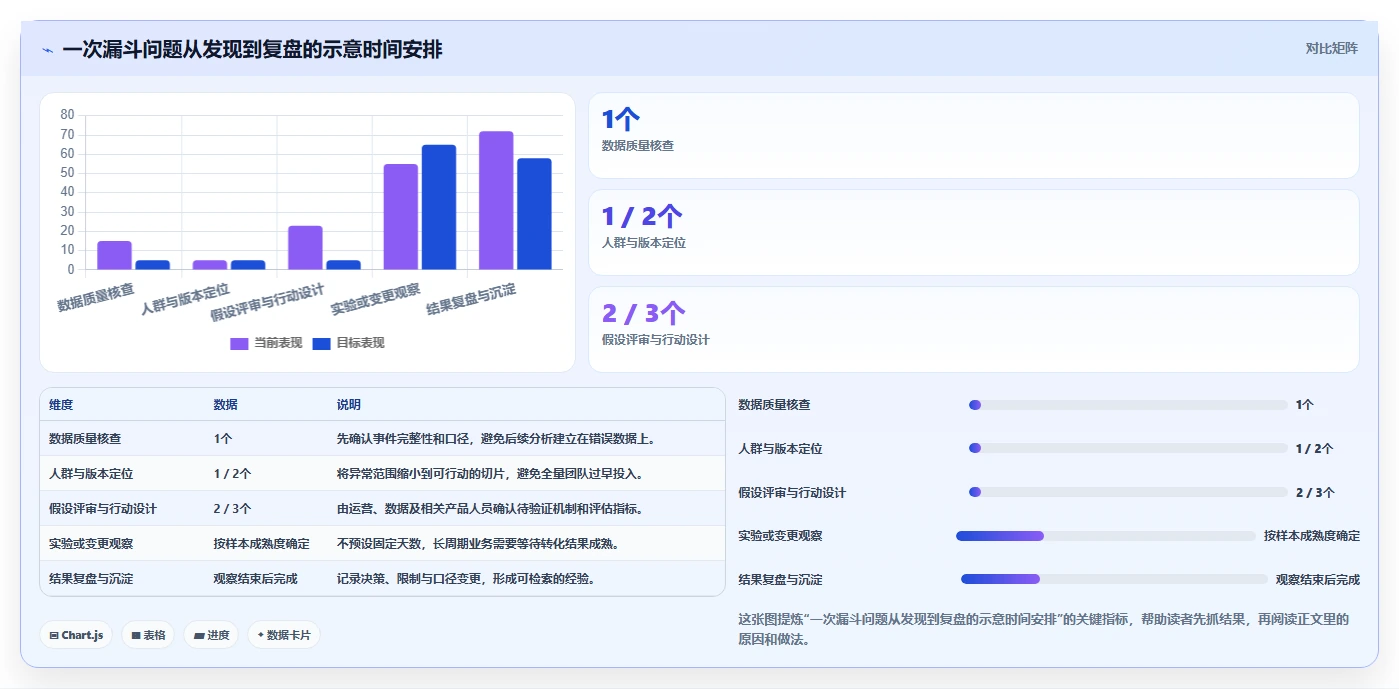Click the blue 假设评审与行动设计 bar
Screen dimensions: 1399x689
[343, 264]
